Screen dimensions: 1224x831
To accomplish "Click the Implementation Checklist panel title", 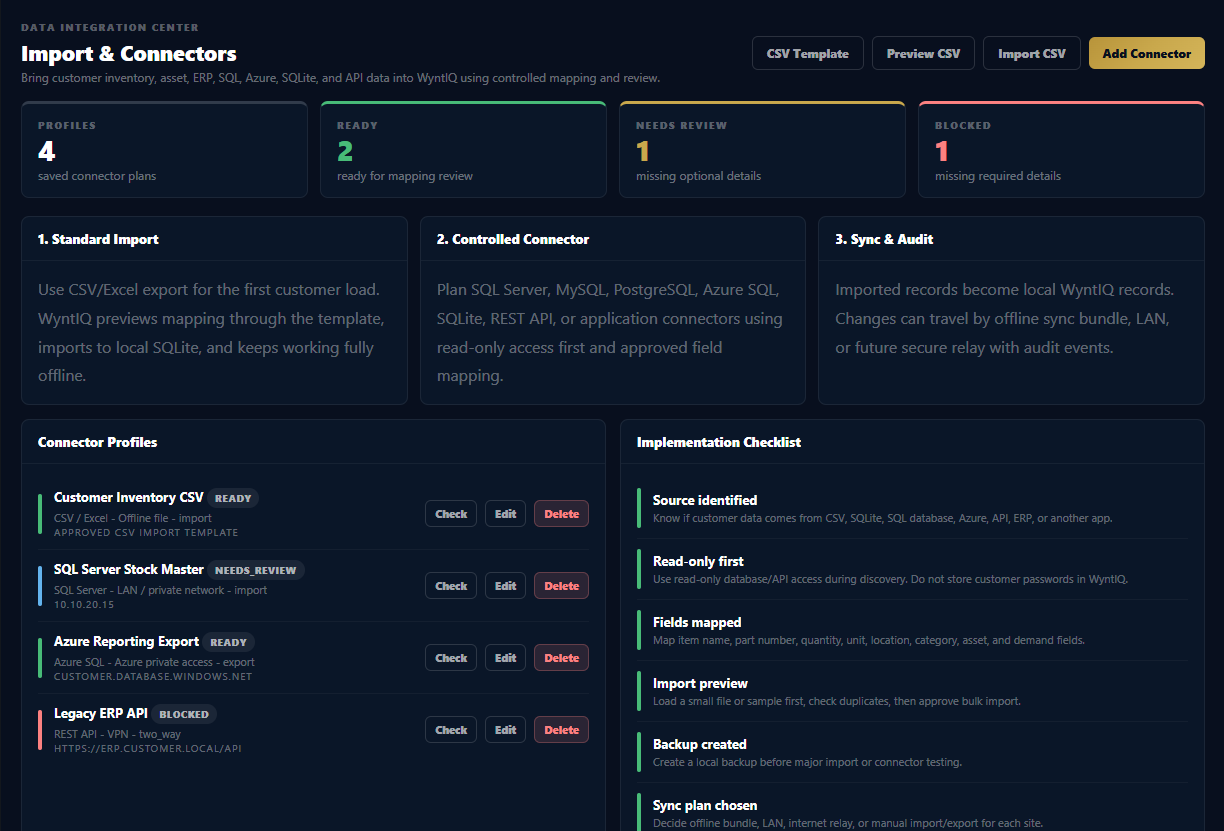I will pyautogui.click(x=719, y=442).
